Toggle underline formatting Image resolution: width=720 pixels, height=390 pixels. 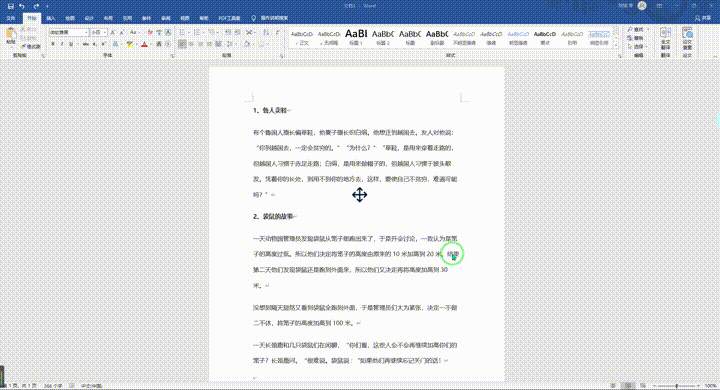point(71,44)
